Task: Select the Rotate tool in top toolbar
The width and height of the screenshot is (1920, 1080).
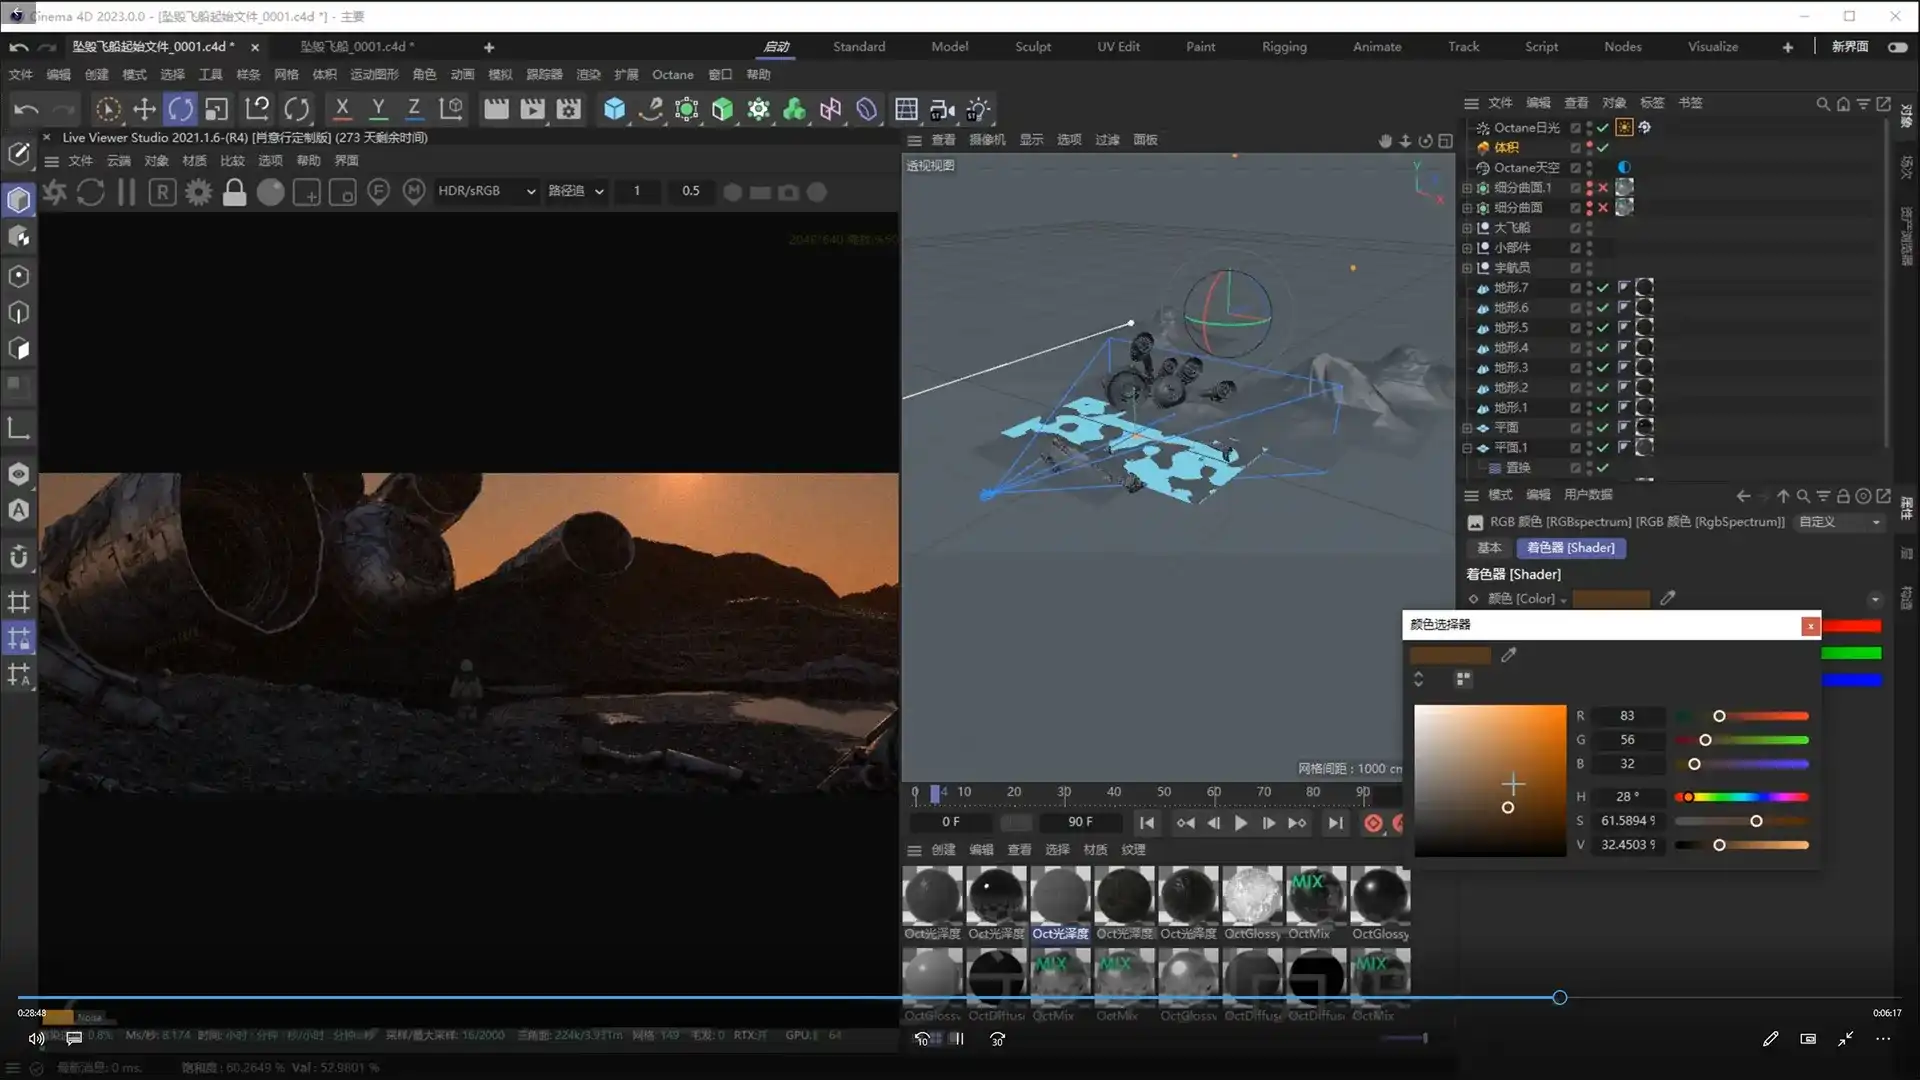Action: tap(180, 109)
